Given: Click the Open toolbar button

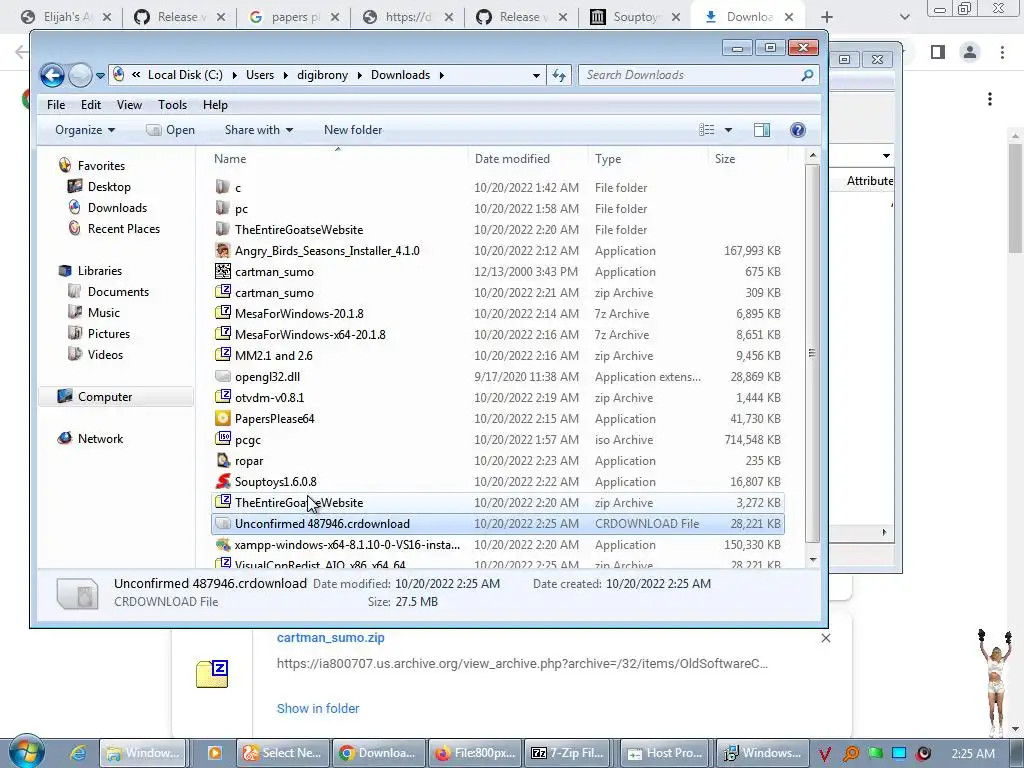Looking at the screenshot, I should click(170, 130).
